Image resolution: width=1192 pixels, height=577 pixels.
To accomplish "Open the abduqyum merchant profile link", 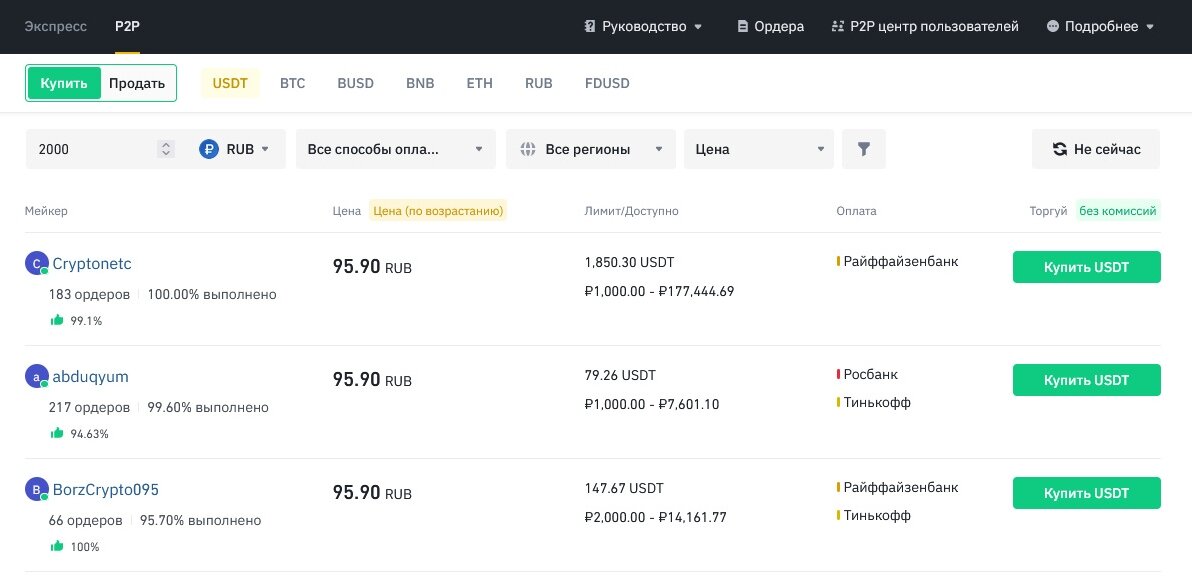I will pos(90,377).
